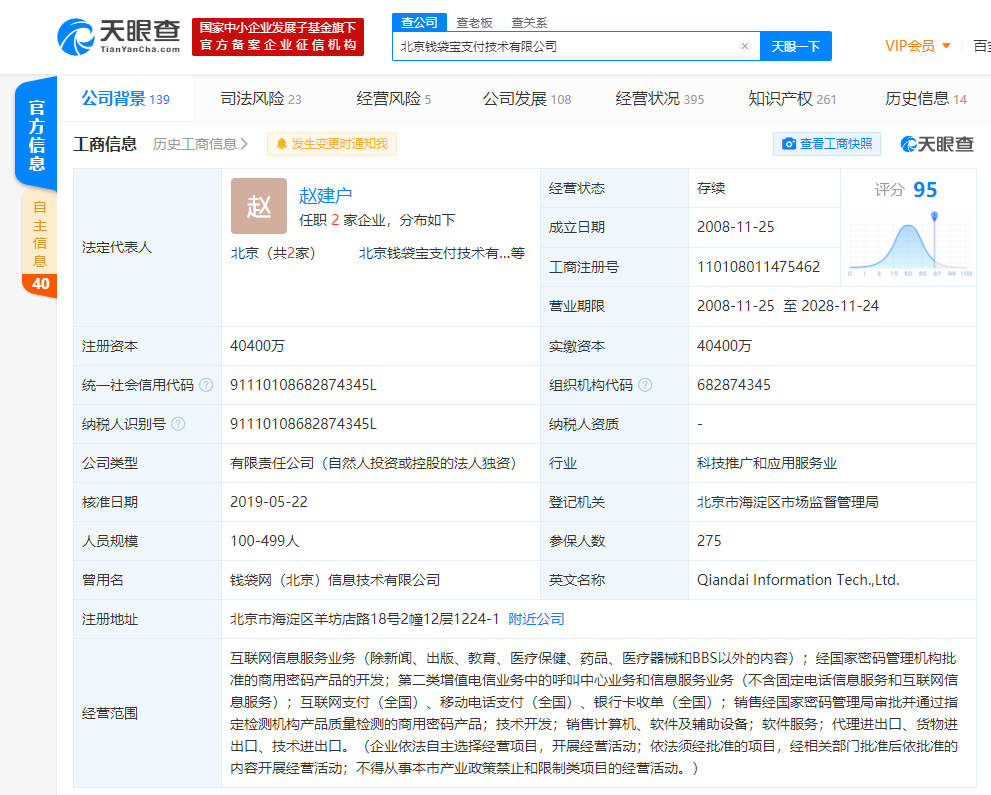991x795 pixels.
Task: Click the 组织机构代码 value 682874345
Action: pos(734,385)
